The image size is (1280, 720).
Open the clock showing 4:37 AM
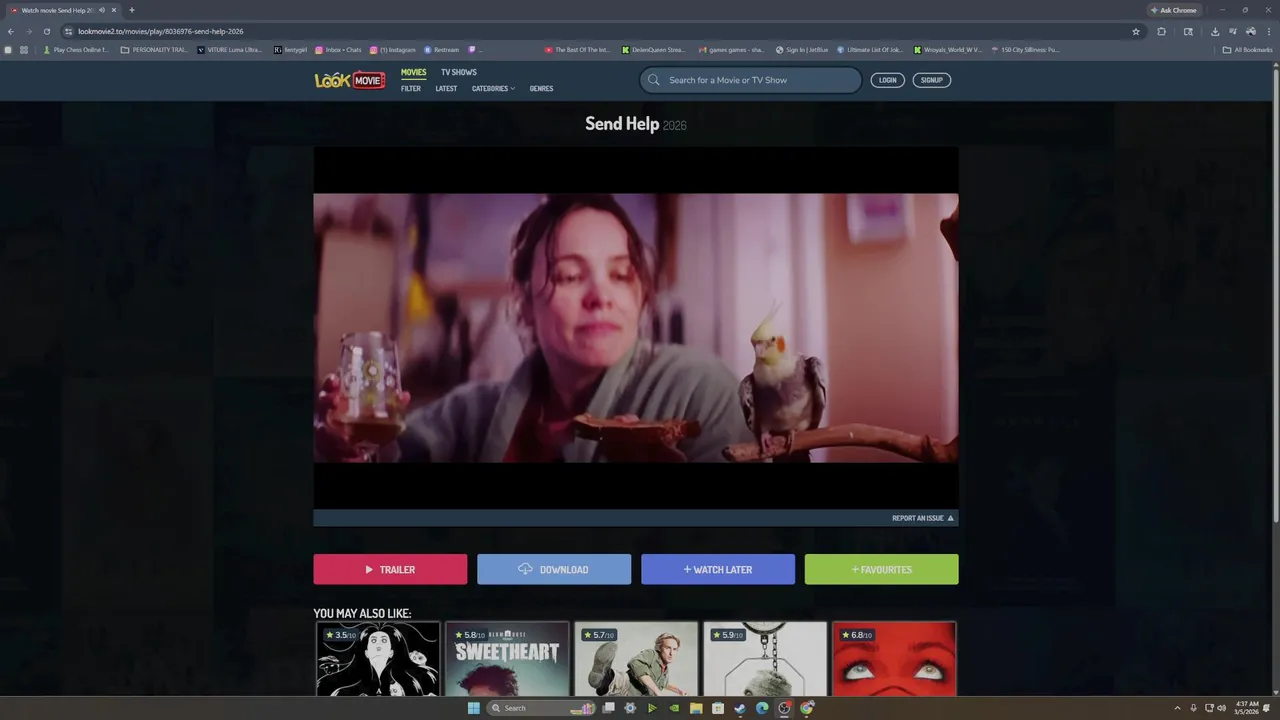coord(1247,708)
